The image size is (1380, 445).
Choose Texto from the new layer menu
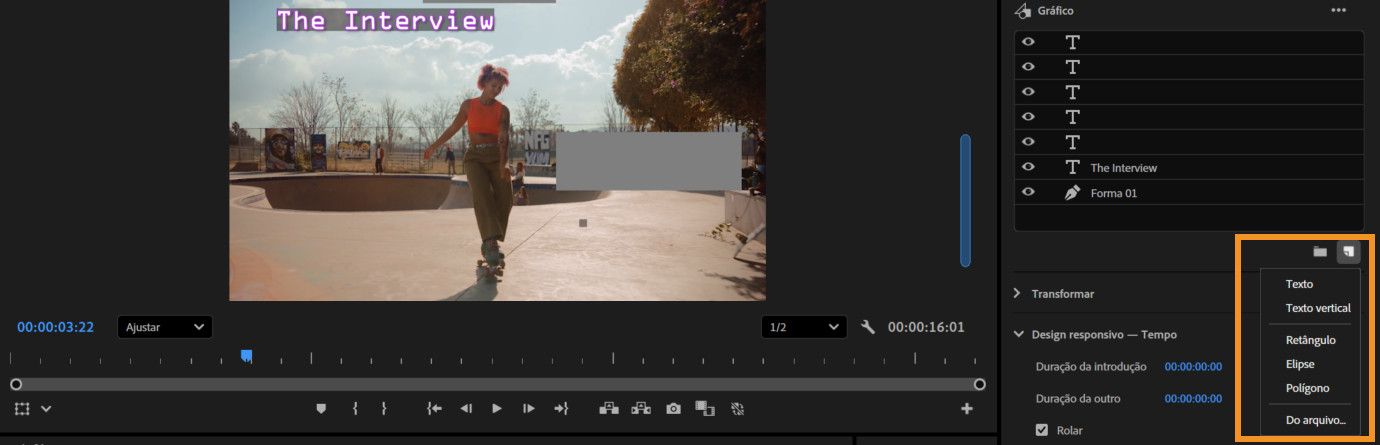coord(1299,284)
